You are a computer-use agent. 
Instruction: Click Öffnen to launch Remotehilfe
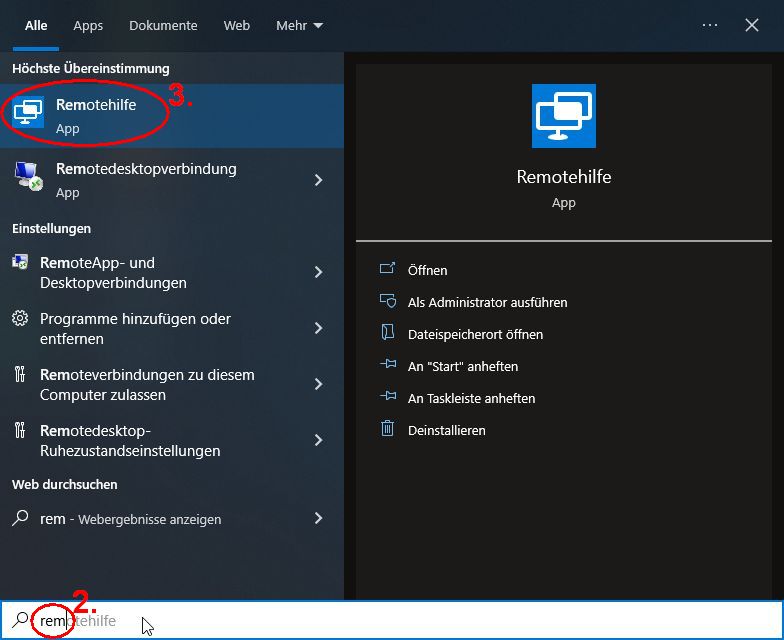coord(428,270)
